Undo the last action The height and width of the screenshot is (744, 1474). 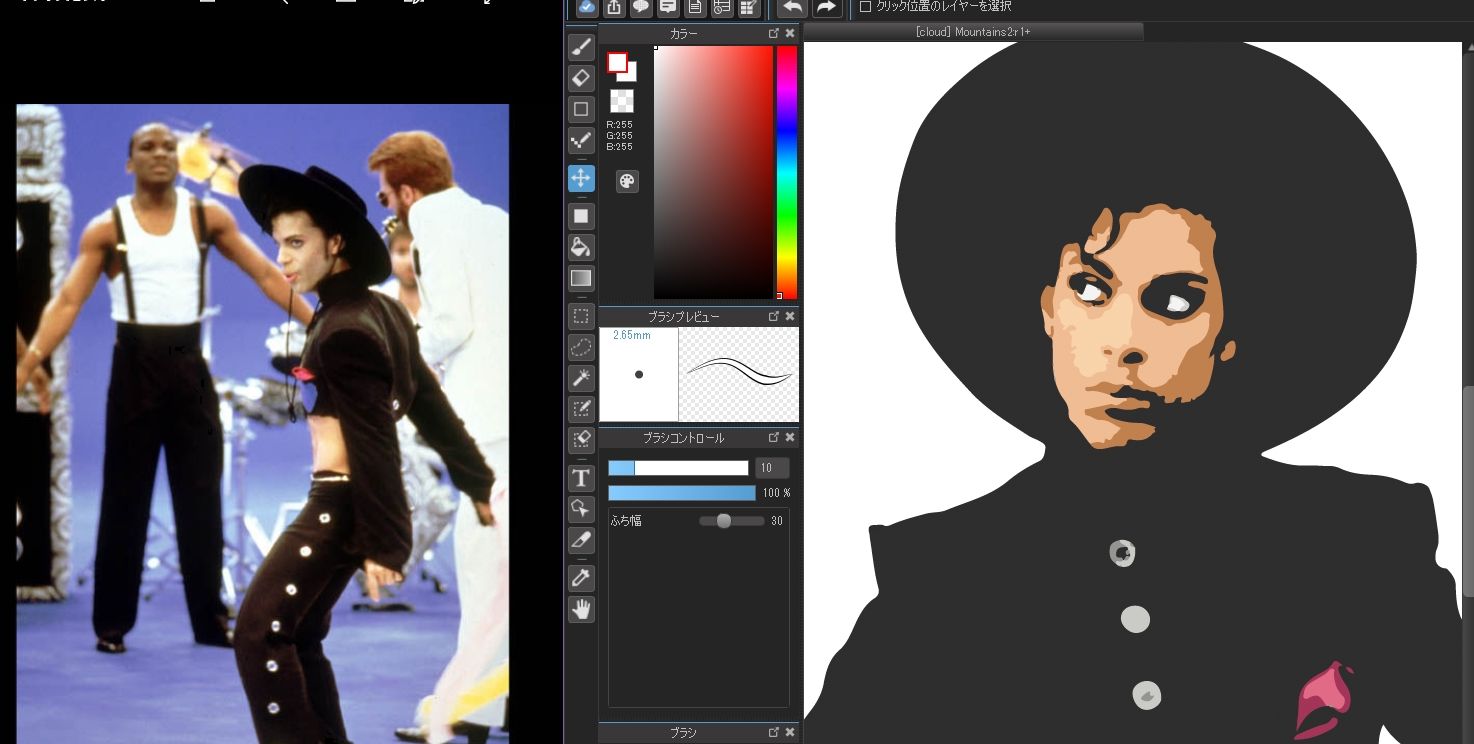pos(792,8)
